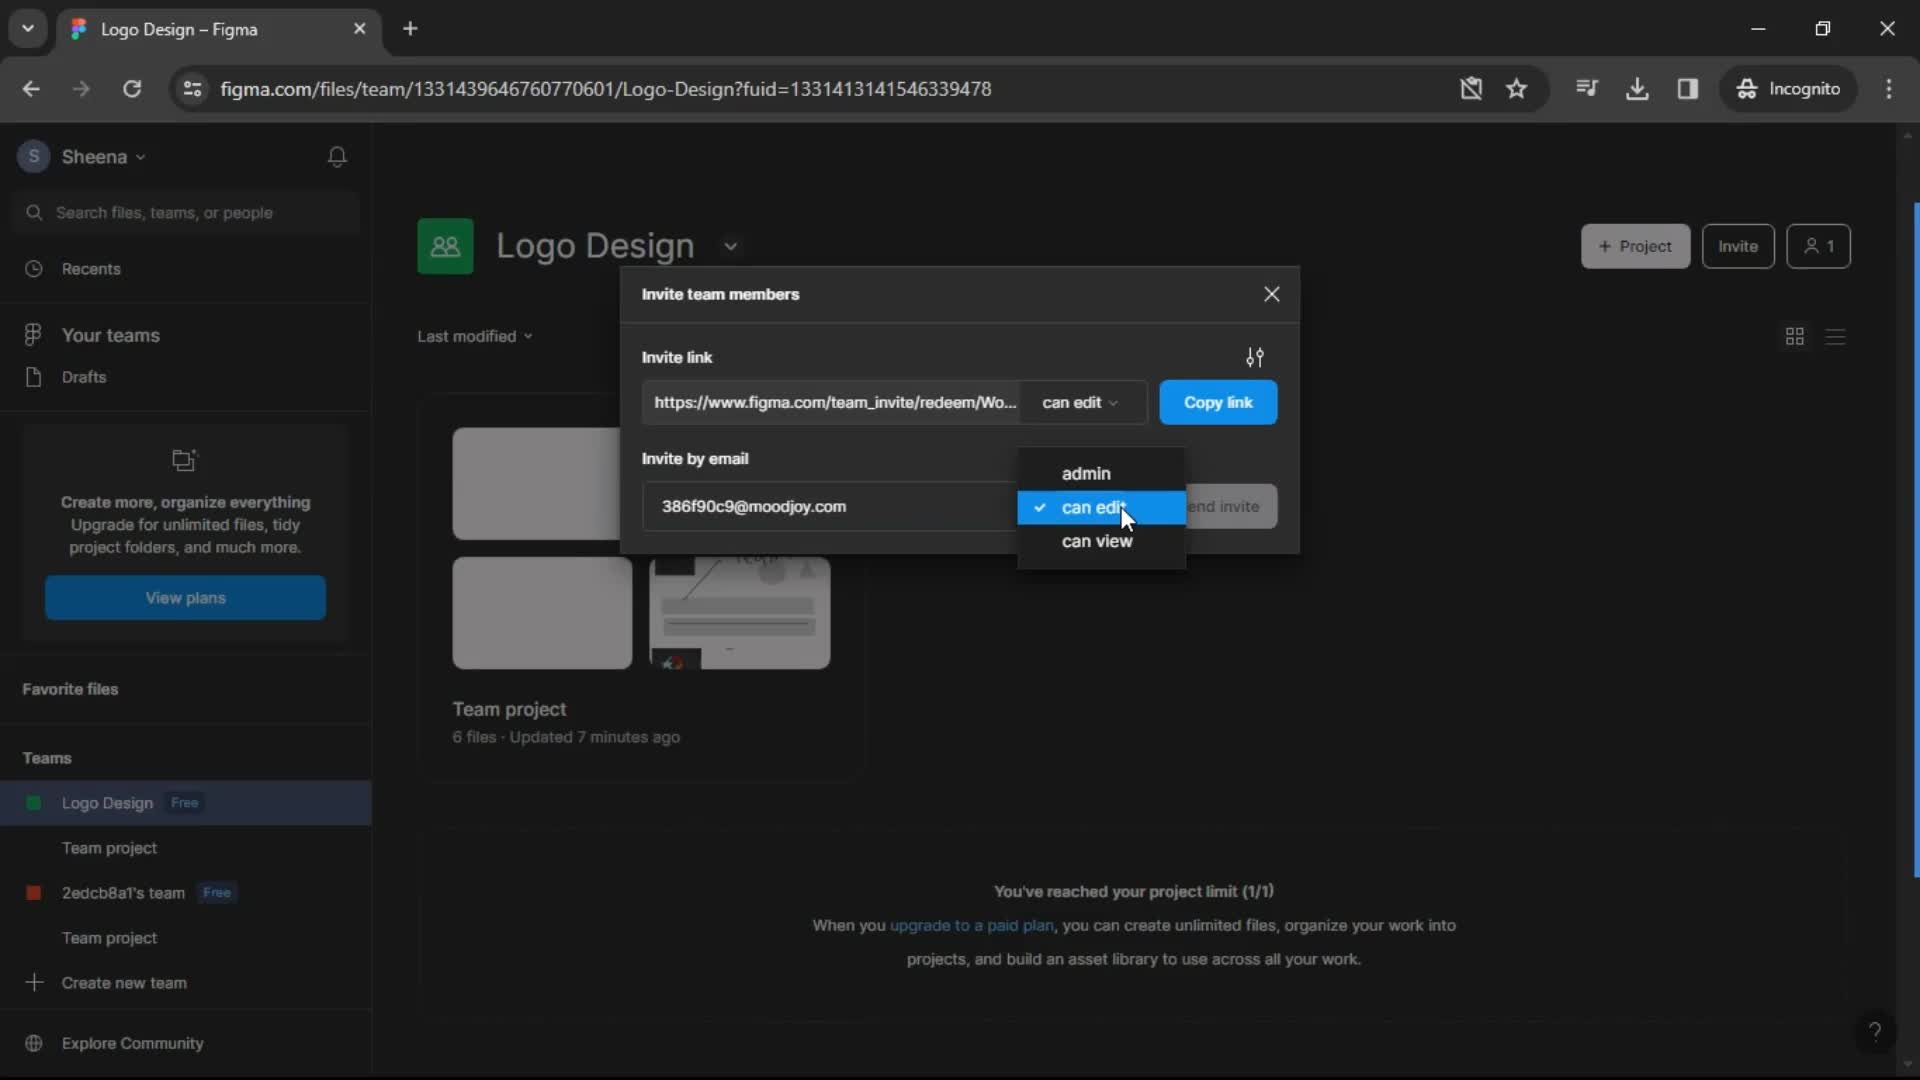Click Copy link button

[1218, 402]
